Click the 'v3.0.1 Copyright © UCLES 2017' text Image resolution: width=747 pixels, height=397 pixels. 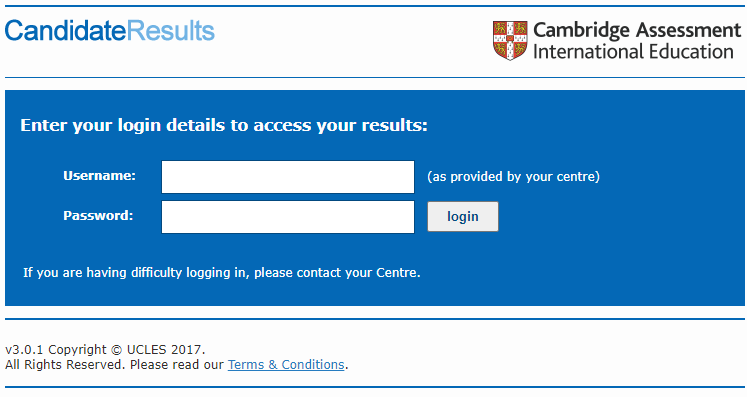coord(105,349)
